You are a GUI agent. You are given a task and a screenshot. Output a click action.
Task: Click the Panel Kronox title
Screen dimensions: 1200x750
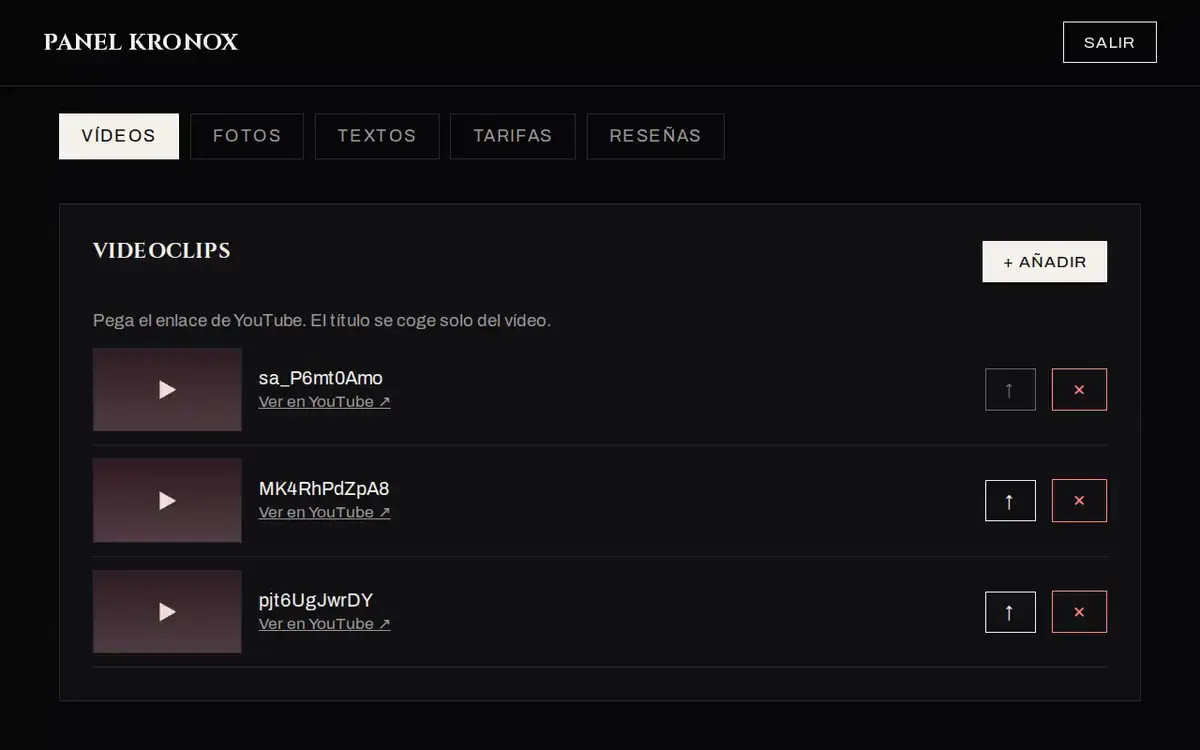point(141,42)
